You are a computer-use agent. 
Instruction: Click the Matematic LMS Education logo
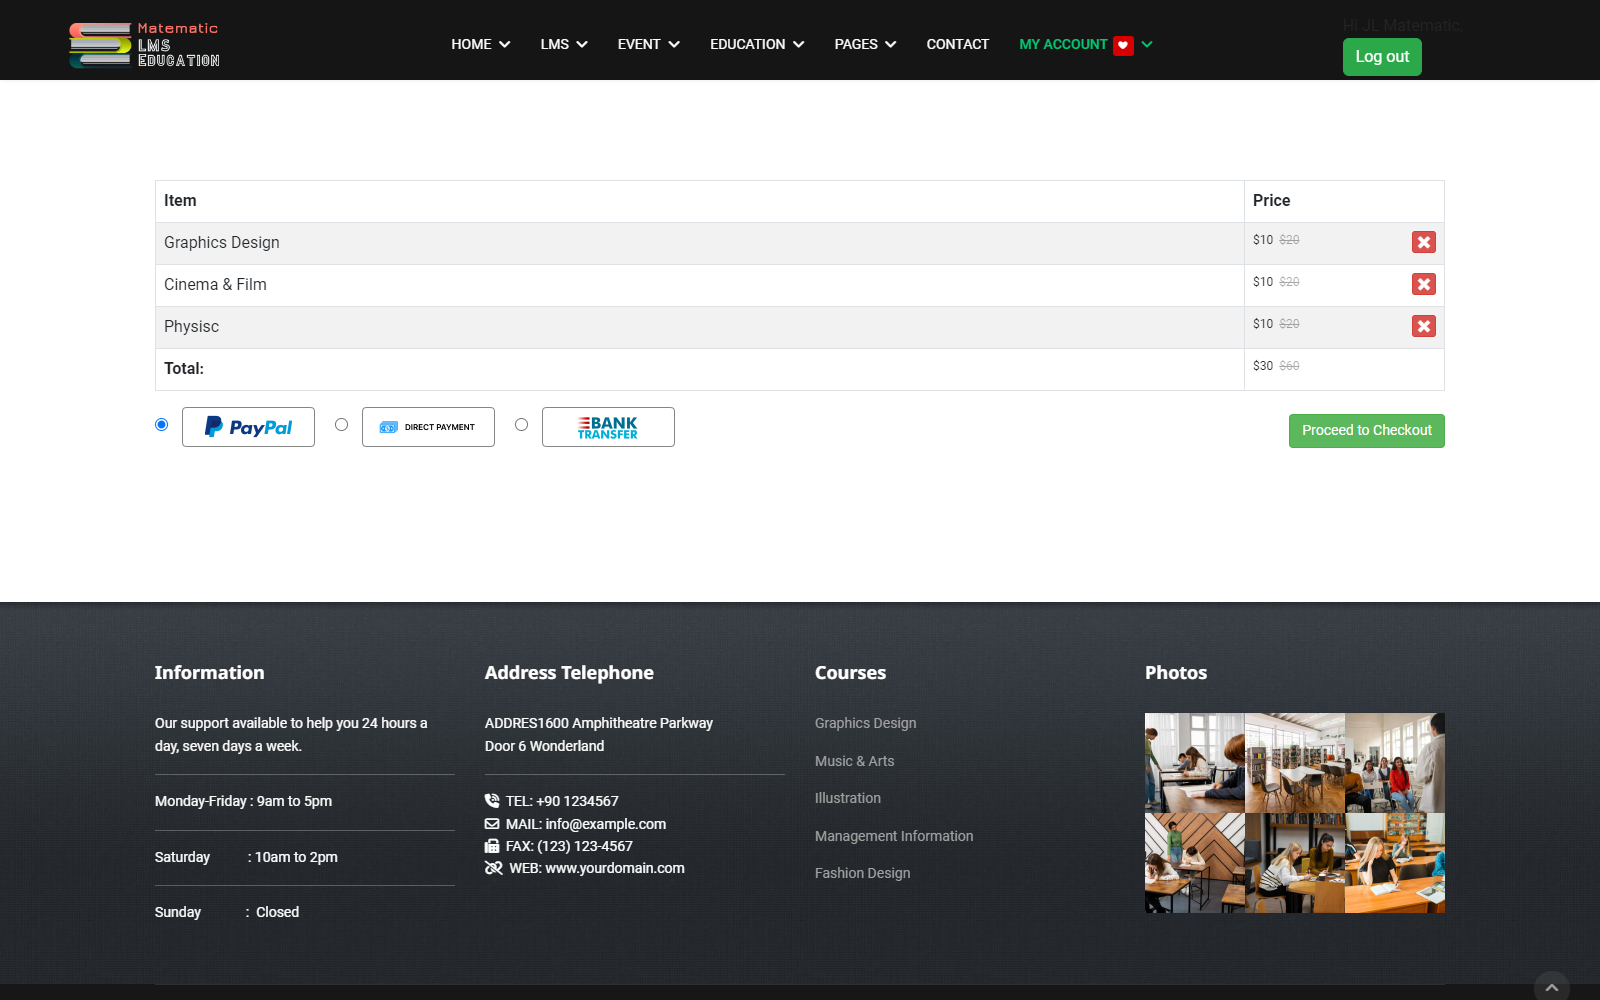[x=144, y=45]
